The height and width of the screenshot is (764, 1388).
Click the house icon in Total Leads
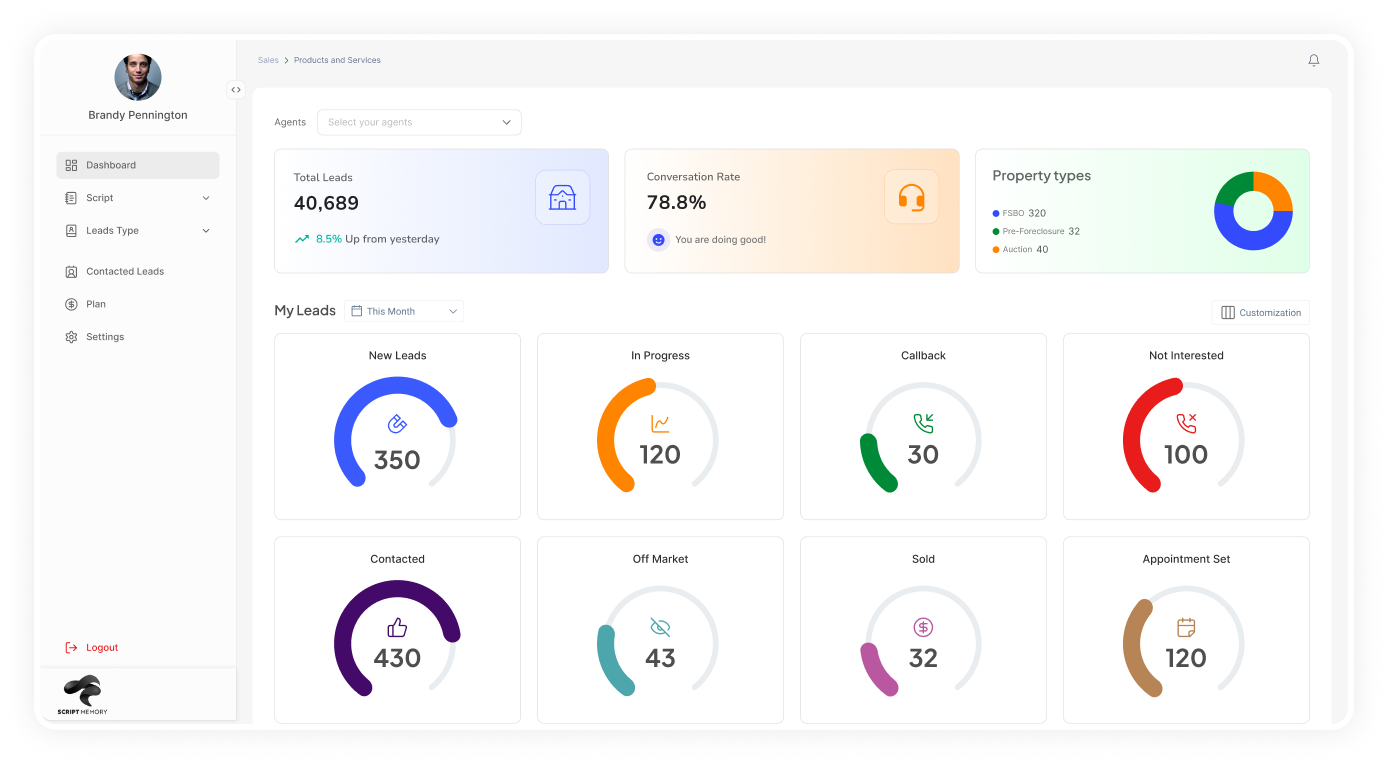562,197
